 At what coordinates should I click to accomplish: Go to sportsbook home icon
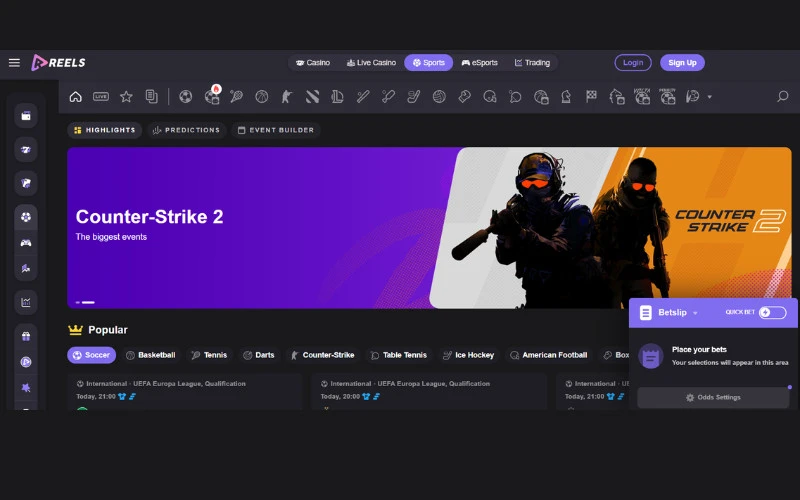tap(76, 96)
